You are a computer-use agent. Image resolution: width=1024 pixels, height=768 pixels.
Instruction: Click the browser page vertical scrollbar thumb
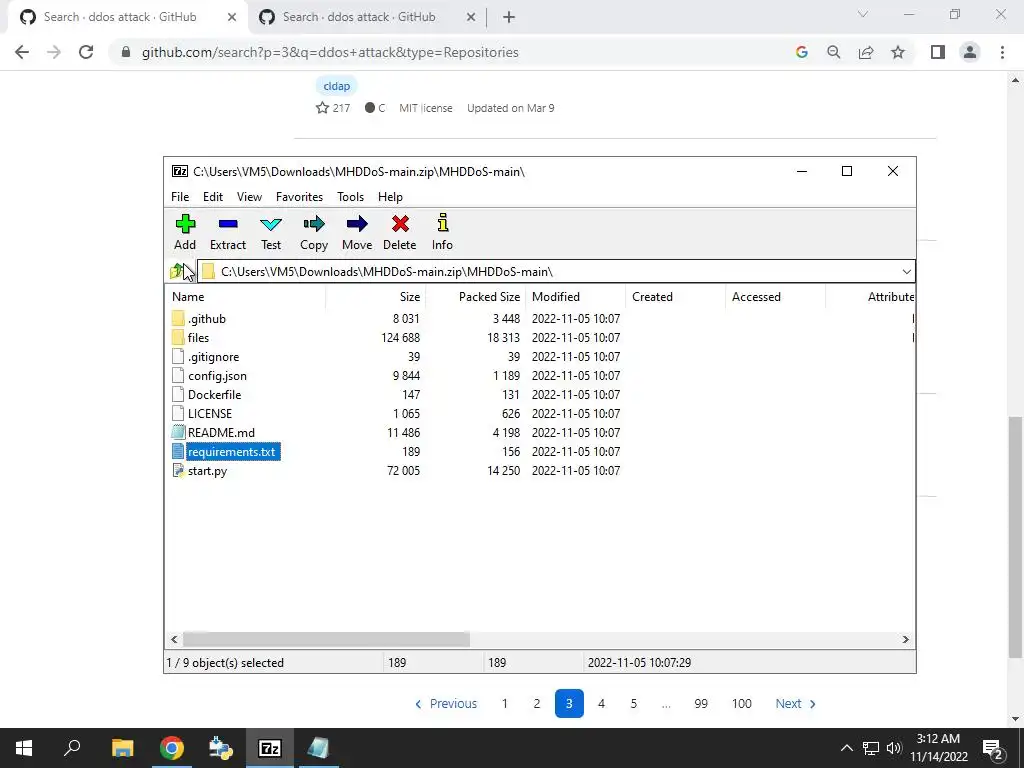(1014, 537)
